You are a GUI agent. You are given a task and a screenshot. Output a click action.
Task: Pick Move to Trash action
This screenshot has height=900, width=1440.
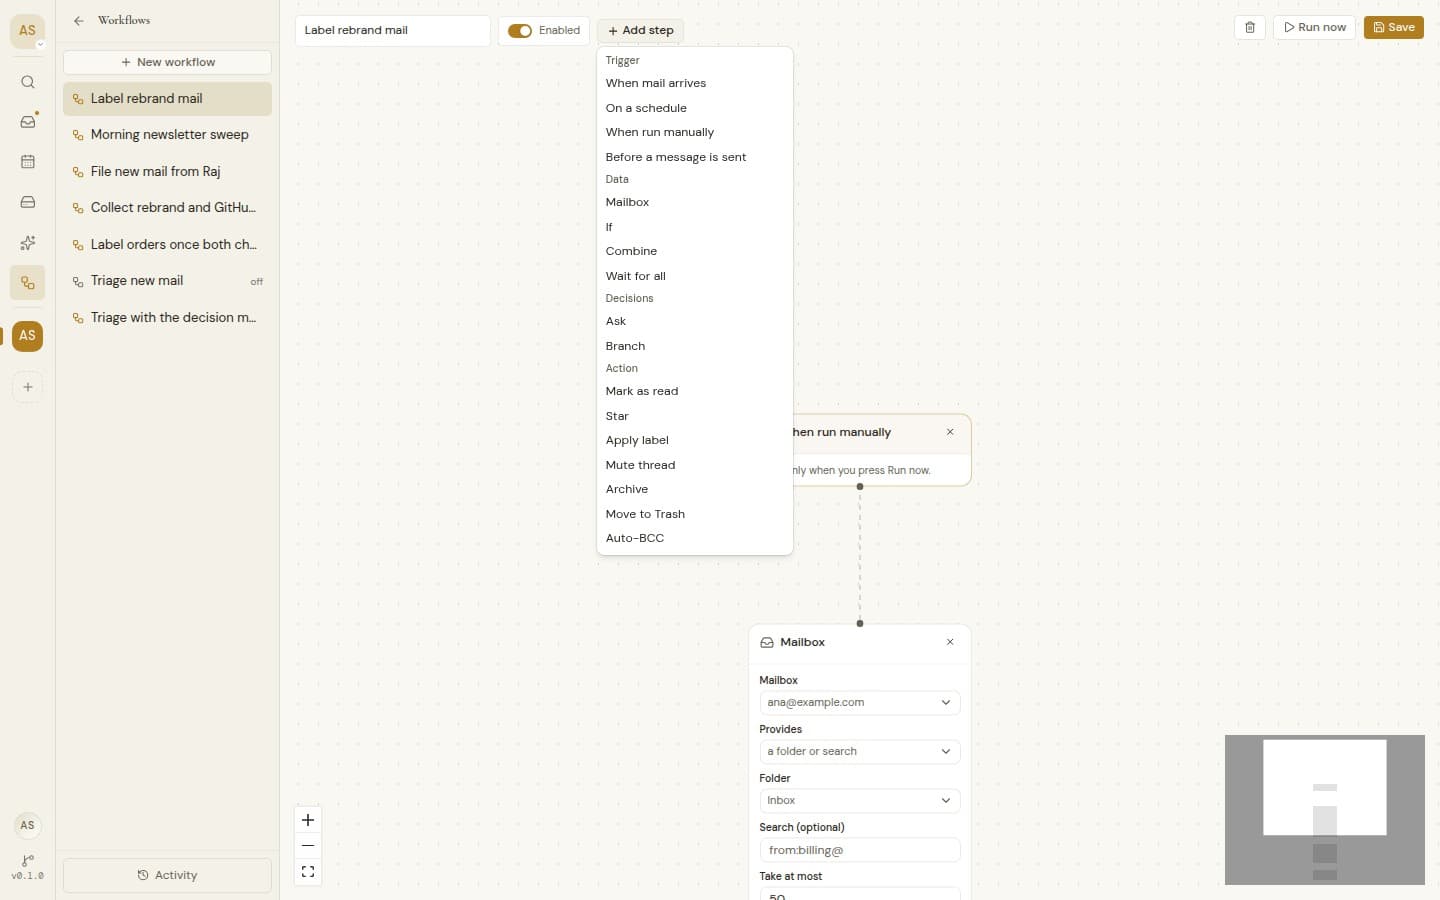point(695,514)
